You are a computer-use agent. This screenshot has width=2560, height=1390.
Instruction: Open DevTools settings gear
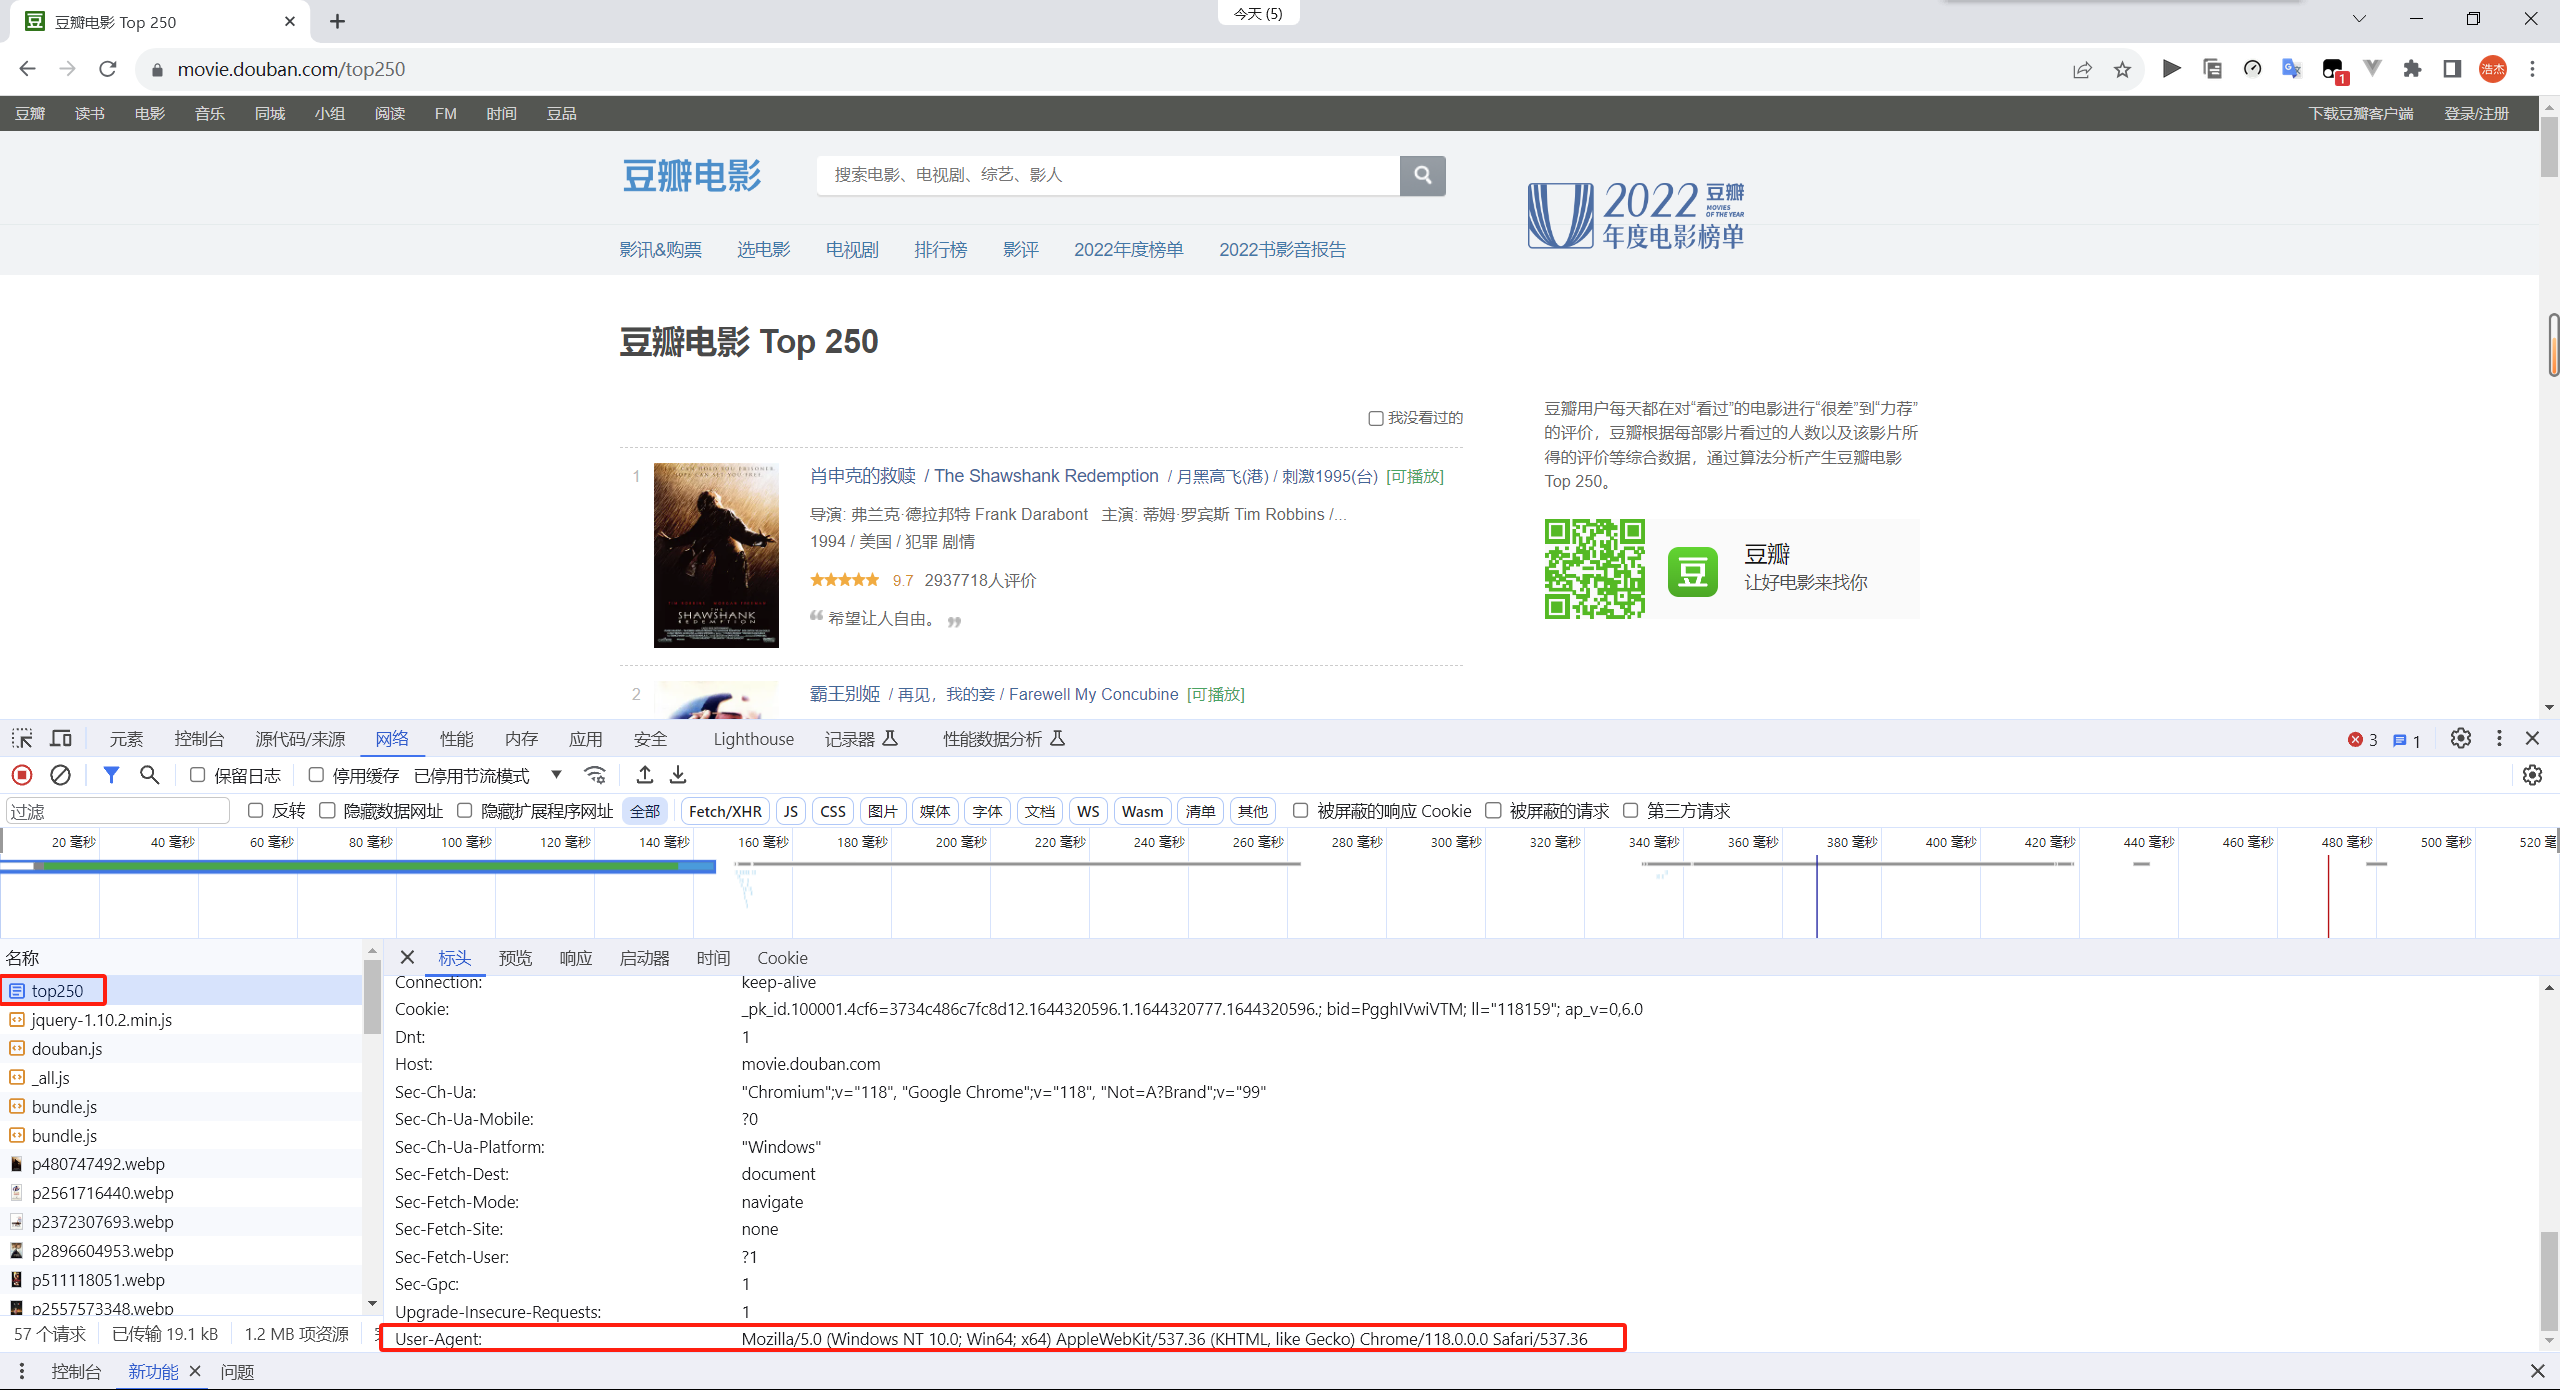2461,739
